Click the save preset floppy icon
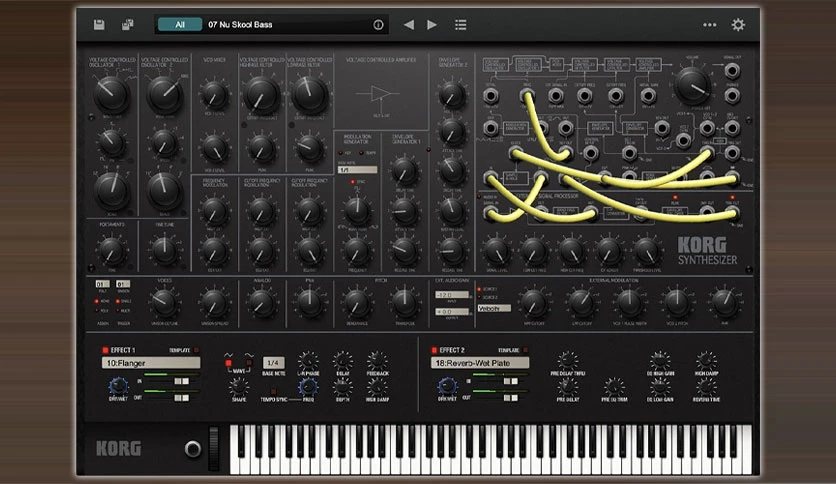 pos(99,25)
